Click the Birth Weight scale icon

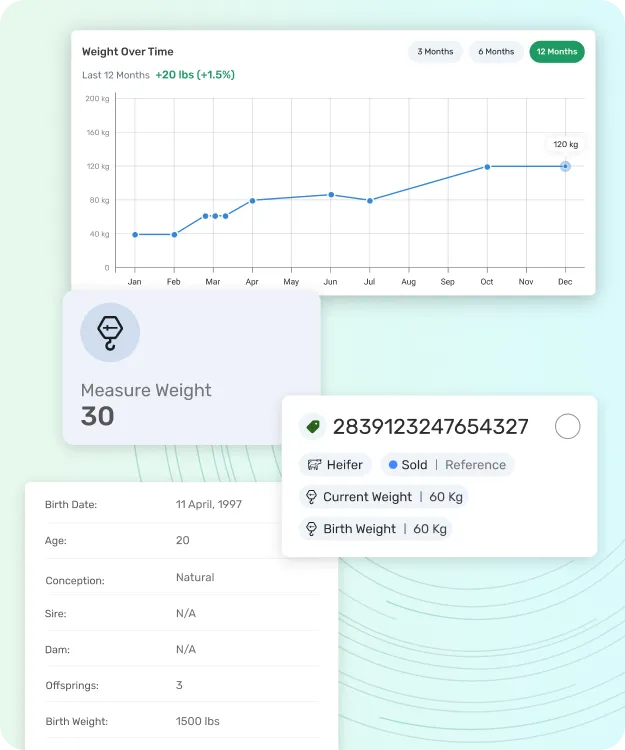pyautogui.click(x=310, y=529)
